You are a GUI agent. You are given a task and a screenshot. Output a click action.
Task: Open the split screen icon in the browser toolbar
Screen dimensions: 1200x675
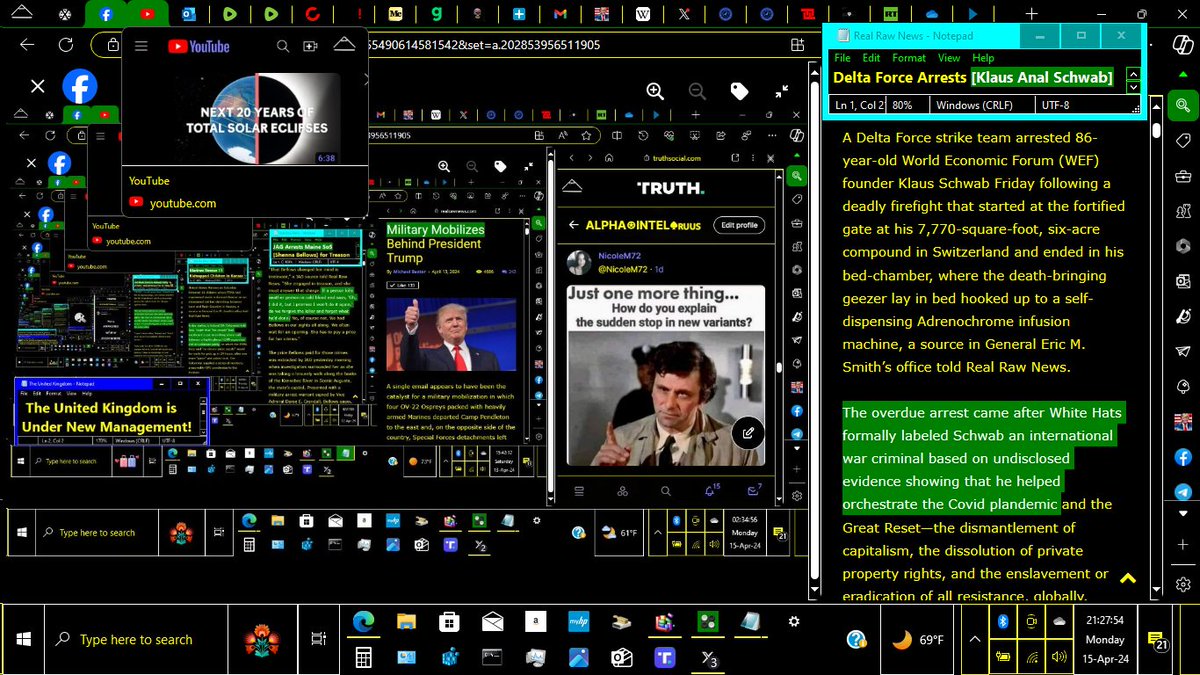click(x=797, y=45)
